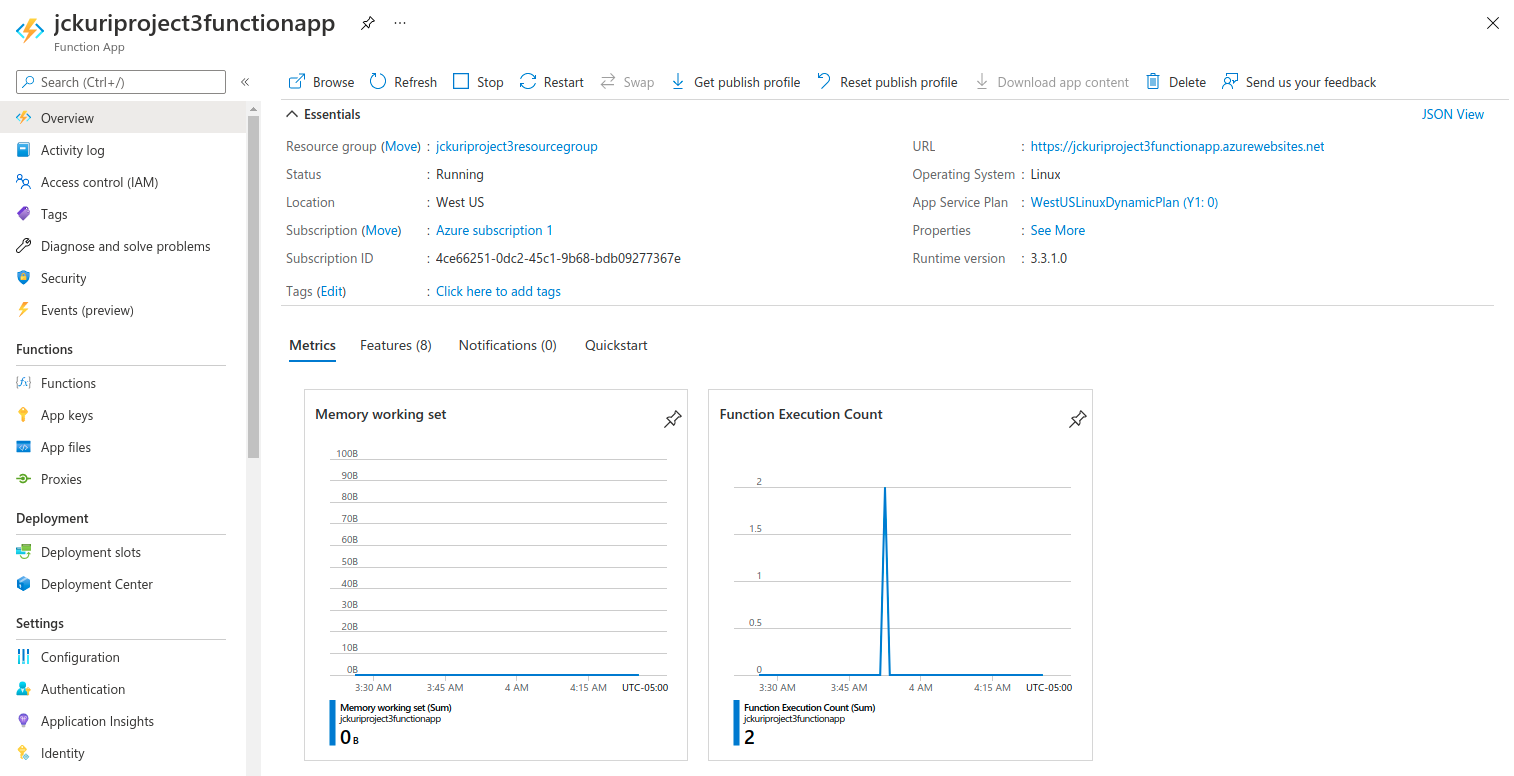The image size is (1514, 776).
Task: Click the Browse toolbar icon
Action: [297, 82]
